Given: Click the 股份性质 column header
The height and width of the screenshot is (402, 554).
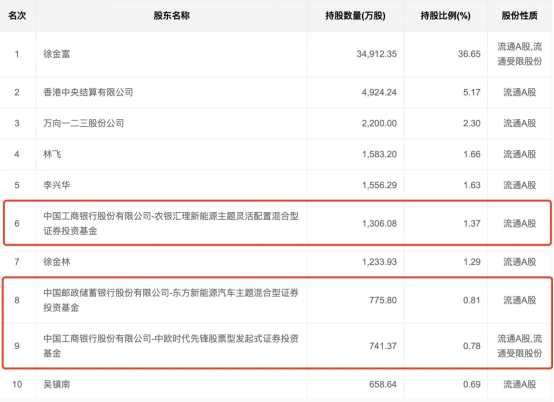Looking at the screenshot, I should pos(520,16).
